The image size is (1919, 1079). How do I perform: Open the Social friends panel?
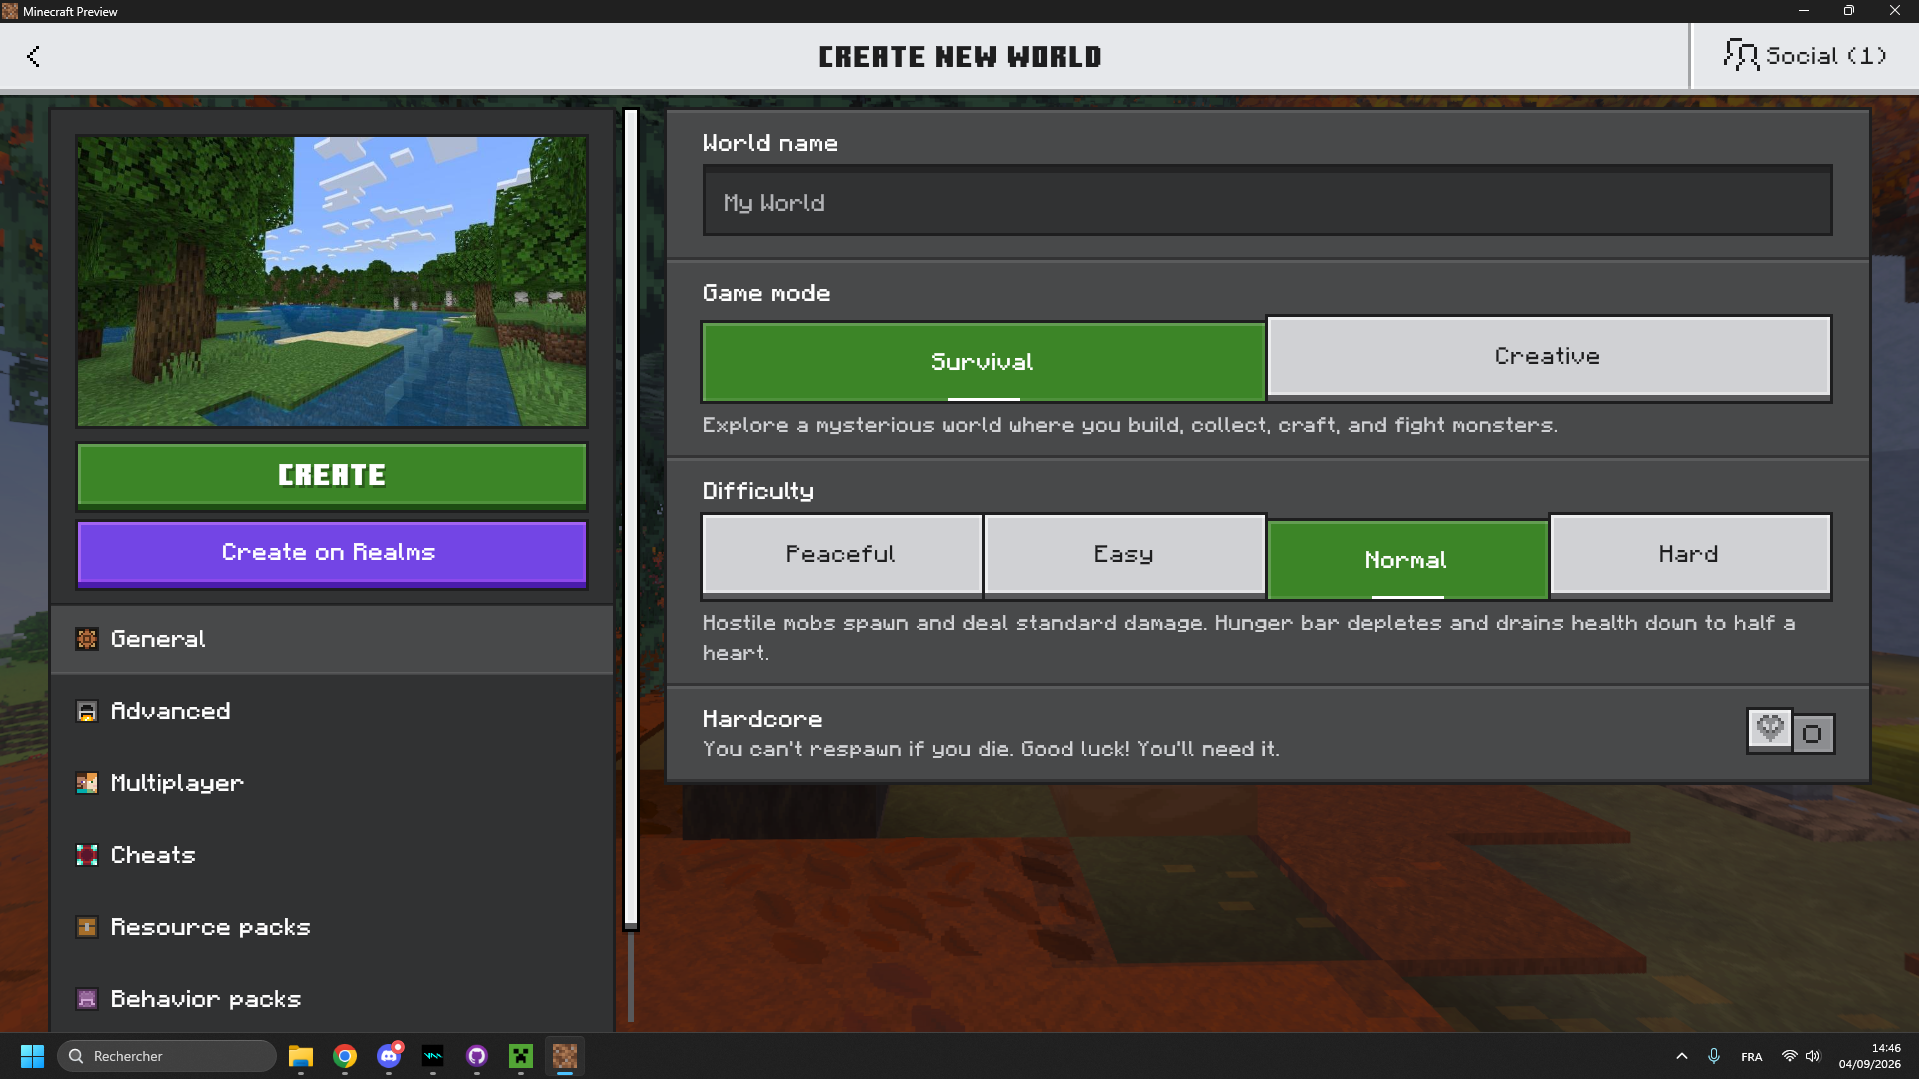pos(1804,56)
